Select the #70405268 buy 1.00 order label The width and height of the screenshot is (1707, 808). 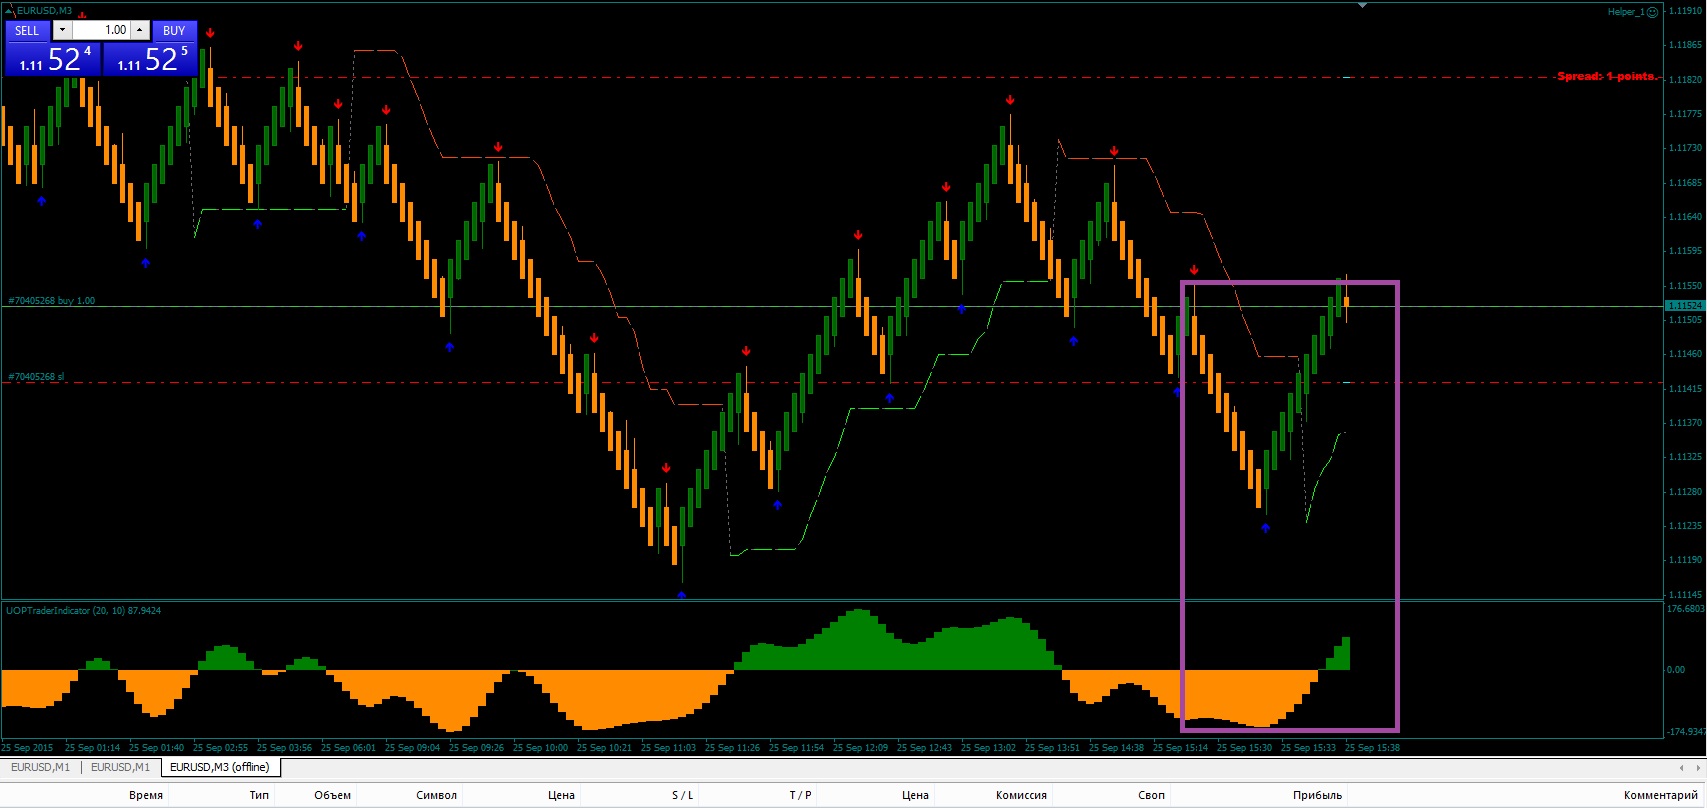click(x=52, y=300)
